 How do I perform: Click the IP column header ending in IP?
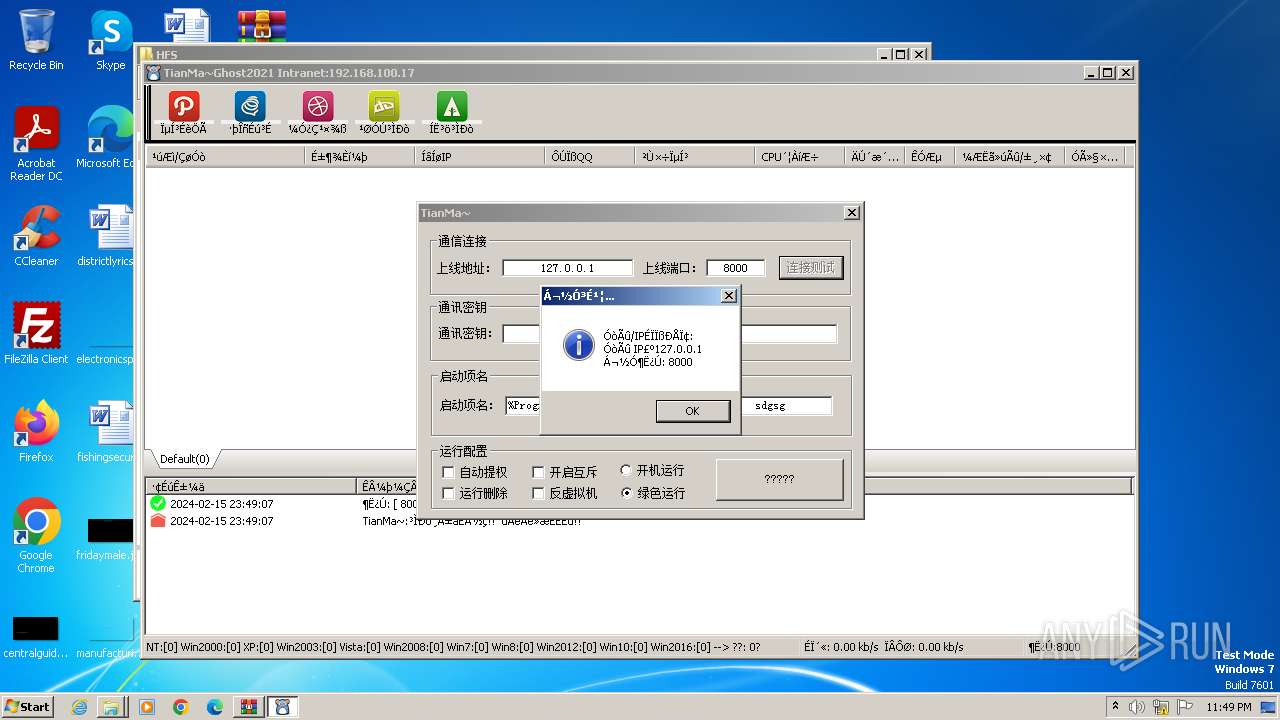pos(479,157)
